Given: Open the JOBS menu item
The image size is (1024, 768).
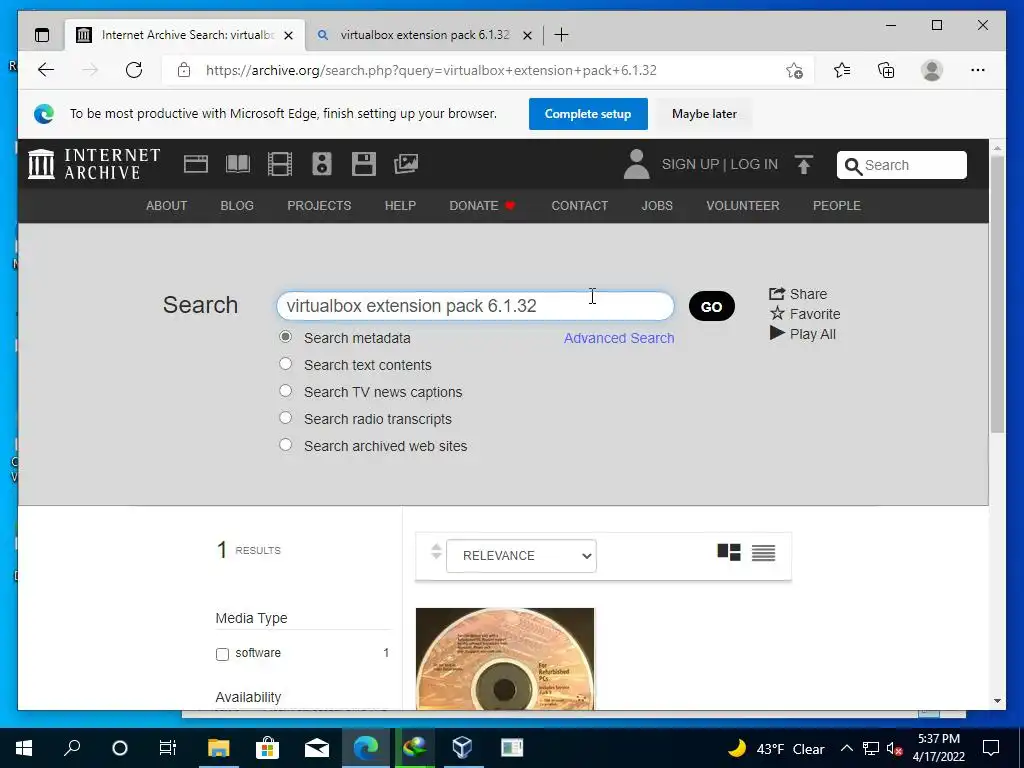Looking at the screenshot, I should [x=657, y=206].
